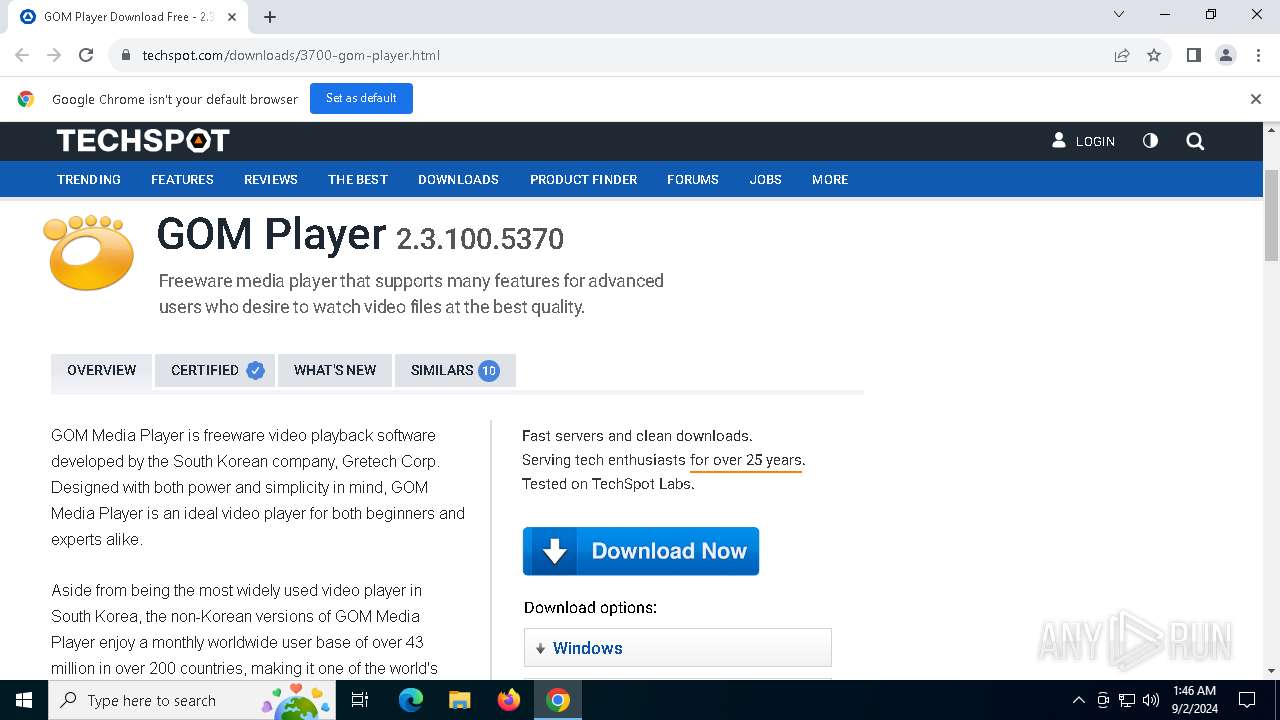Click the Chrome taskbar icon
Image resolution: width=1280 pixels, height=720 pixels.
click(558, 700)
